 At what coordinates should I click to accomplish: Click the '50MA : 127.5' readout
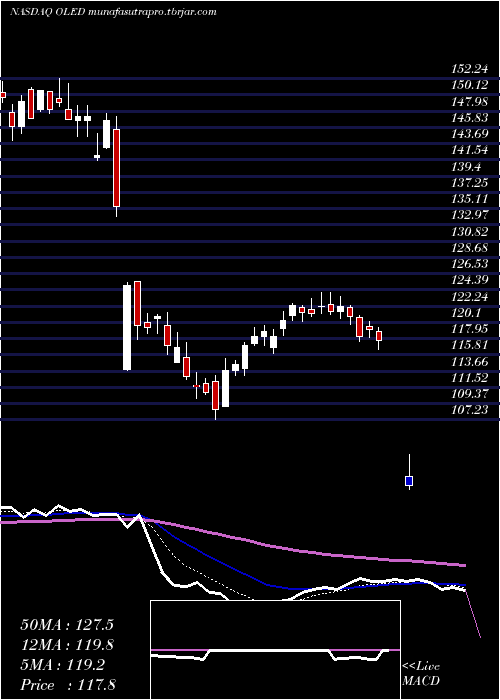pos(67,625)
